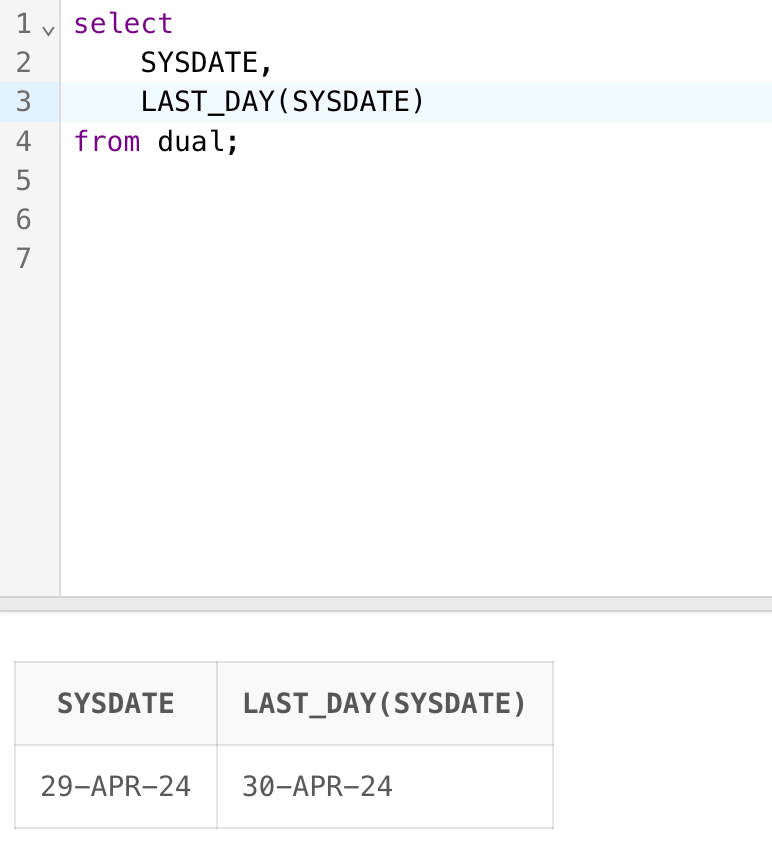This screenshot has width=772, height=856.
Task: Place cursor on the select keyword
Action: click(x=123, y=24)
